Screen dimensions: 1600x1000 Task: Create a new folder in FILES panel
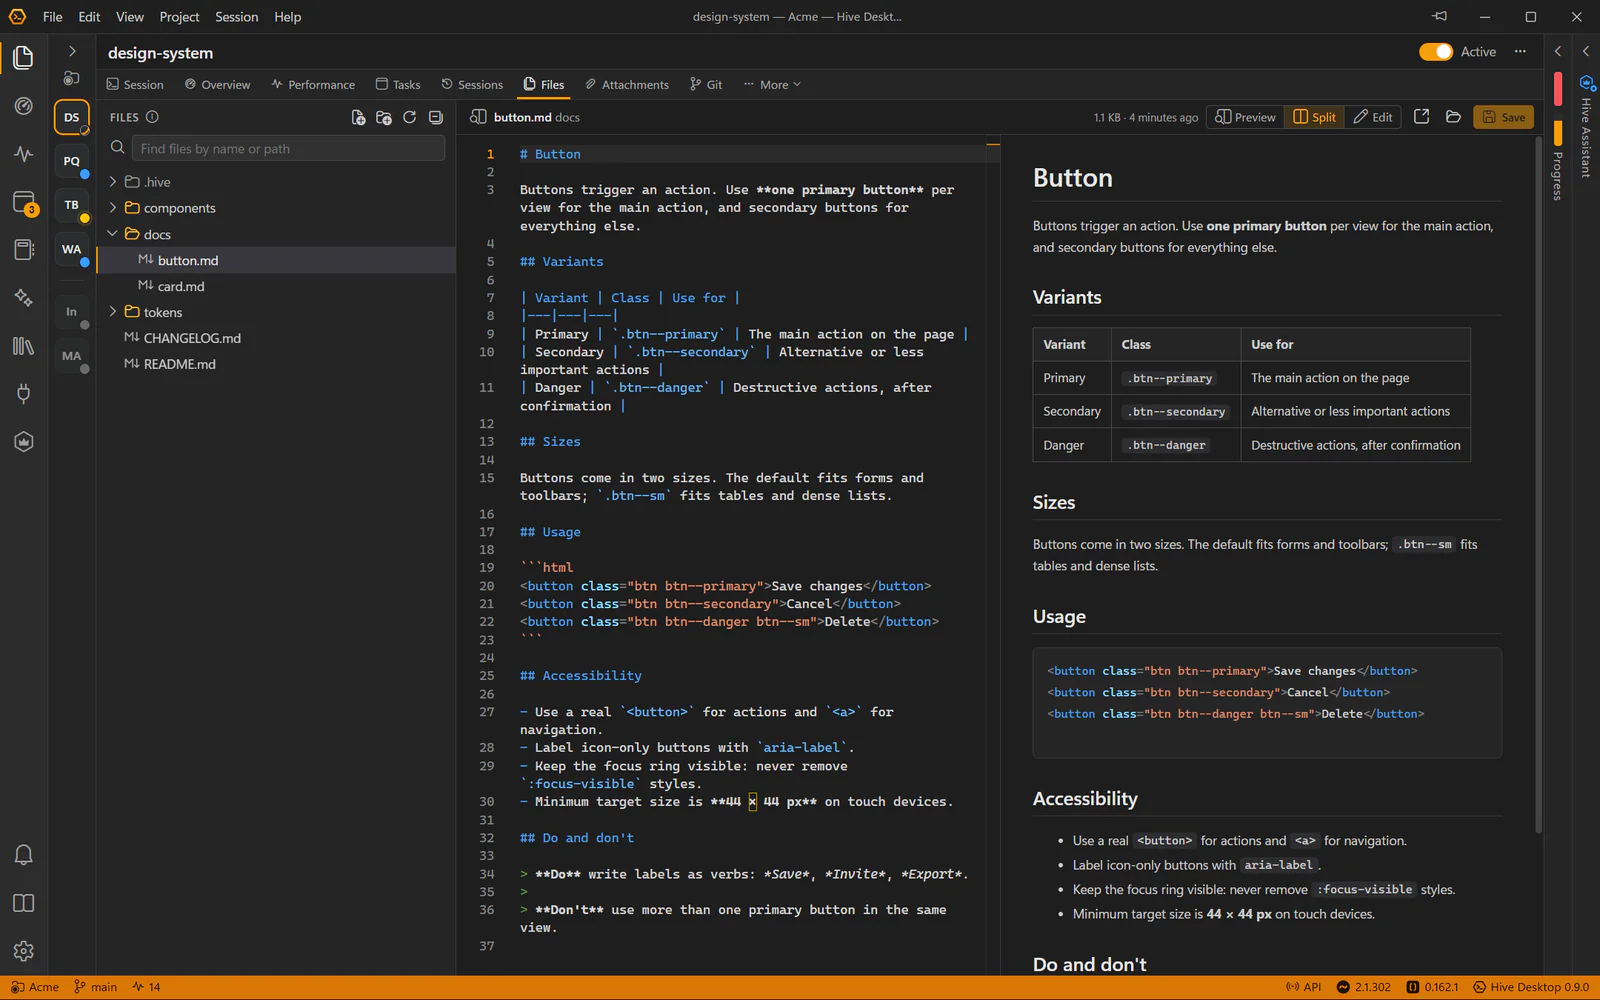pos(384,117)
